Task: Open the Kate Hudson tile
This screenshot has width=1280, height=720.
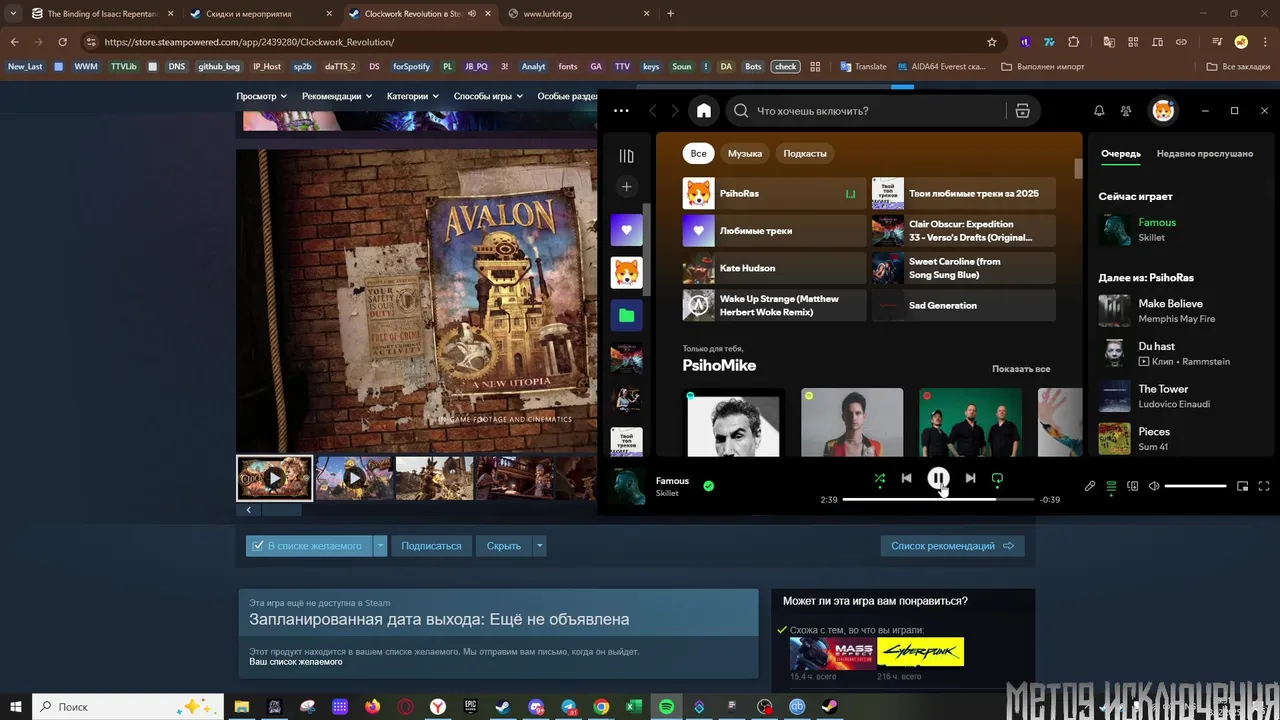Action: click(774, 268)
